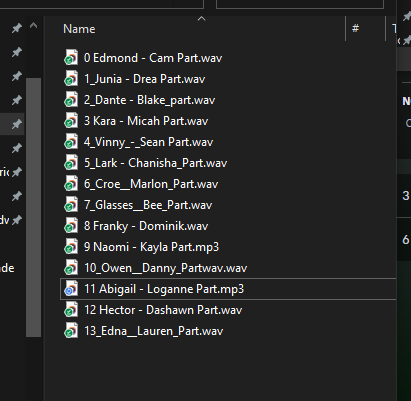Click the icon of 13_Edna__Lauren_Part.wav
411x401 pixels.
(x=71, y=330)
